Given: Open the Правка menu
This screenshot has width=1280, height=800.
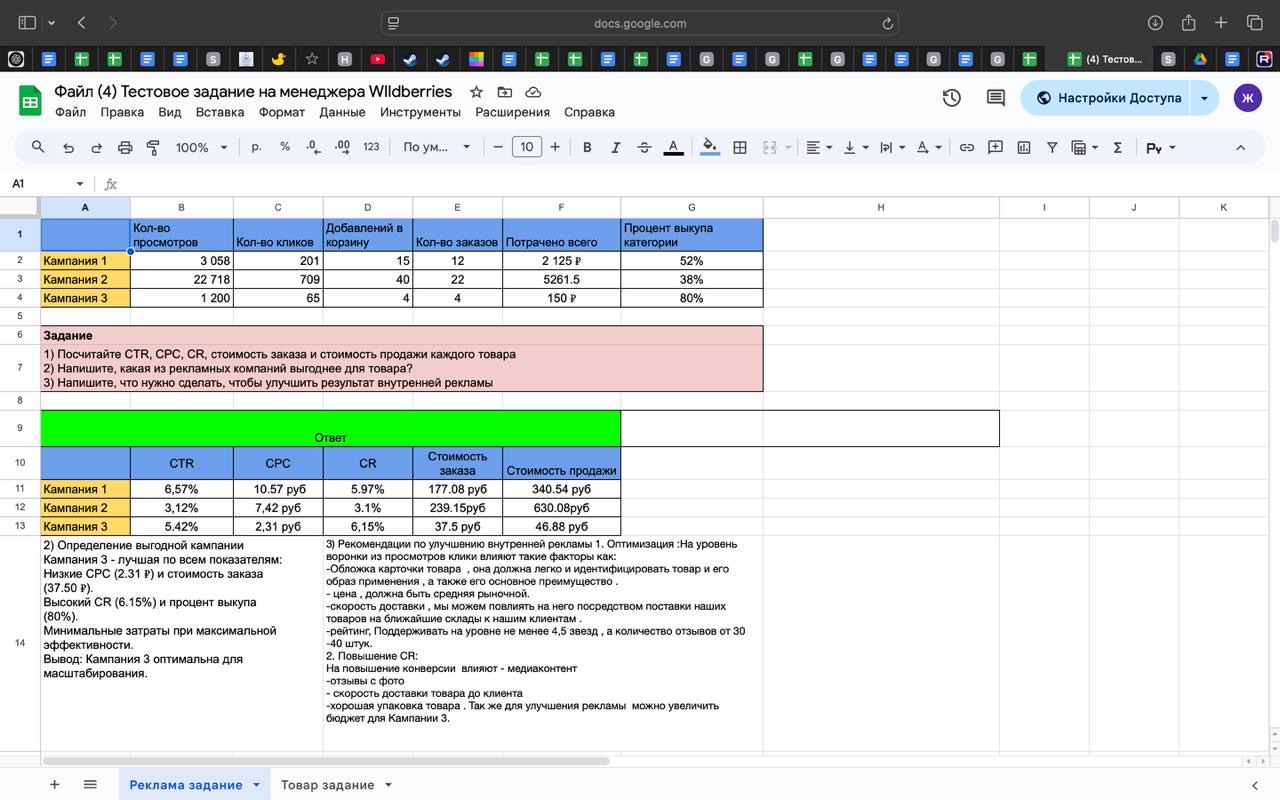Looking at the screenshot, I should pos(122,112).
